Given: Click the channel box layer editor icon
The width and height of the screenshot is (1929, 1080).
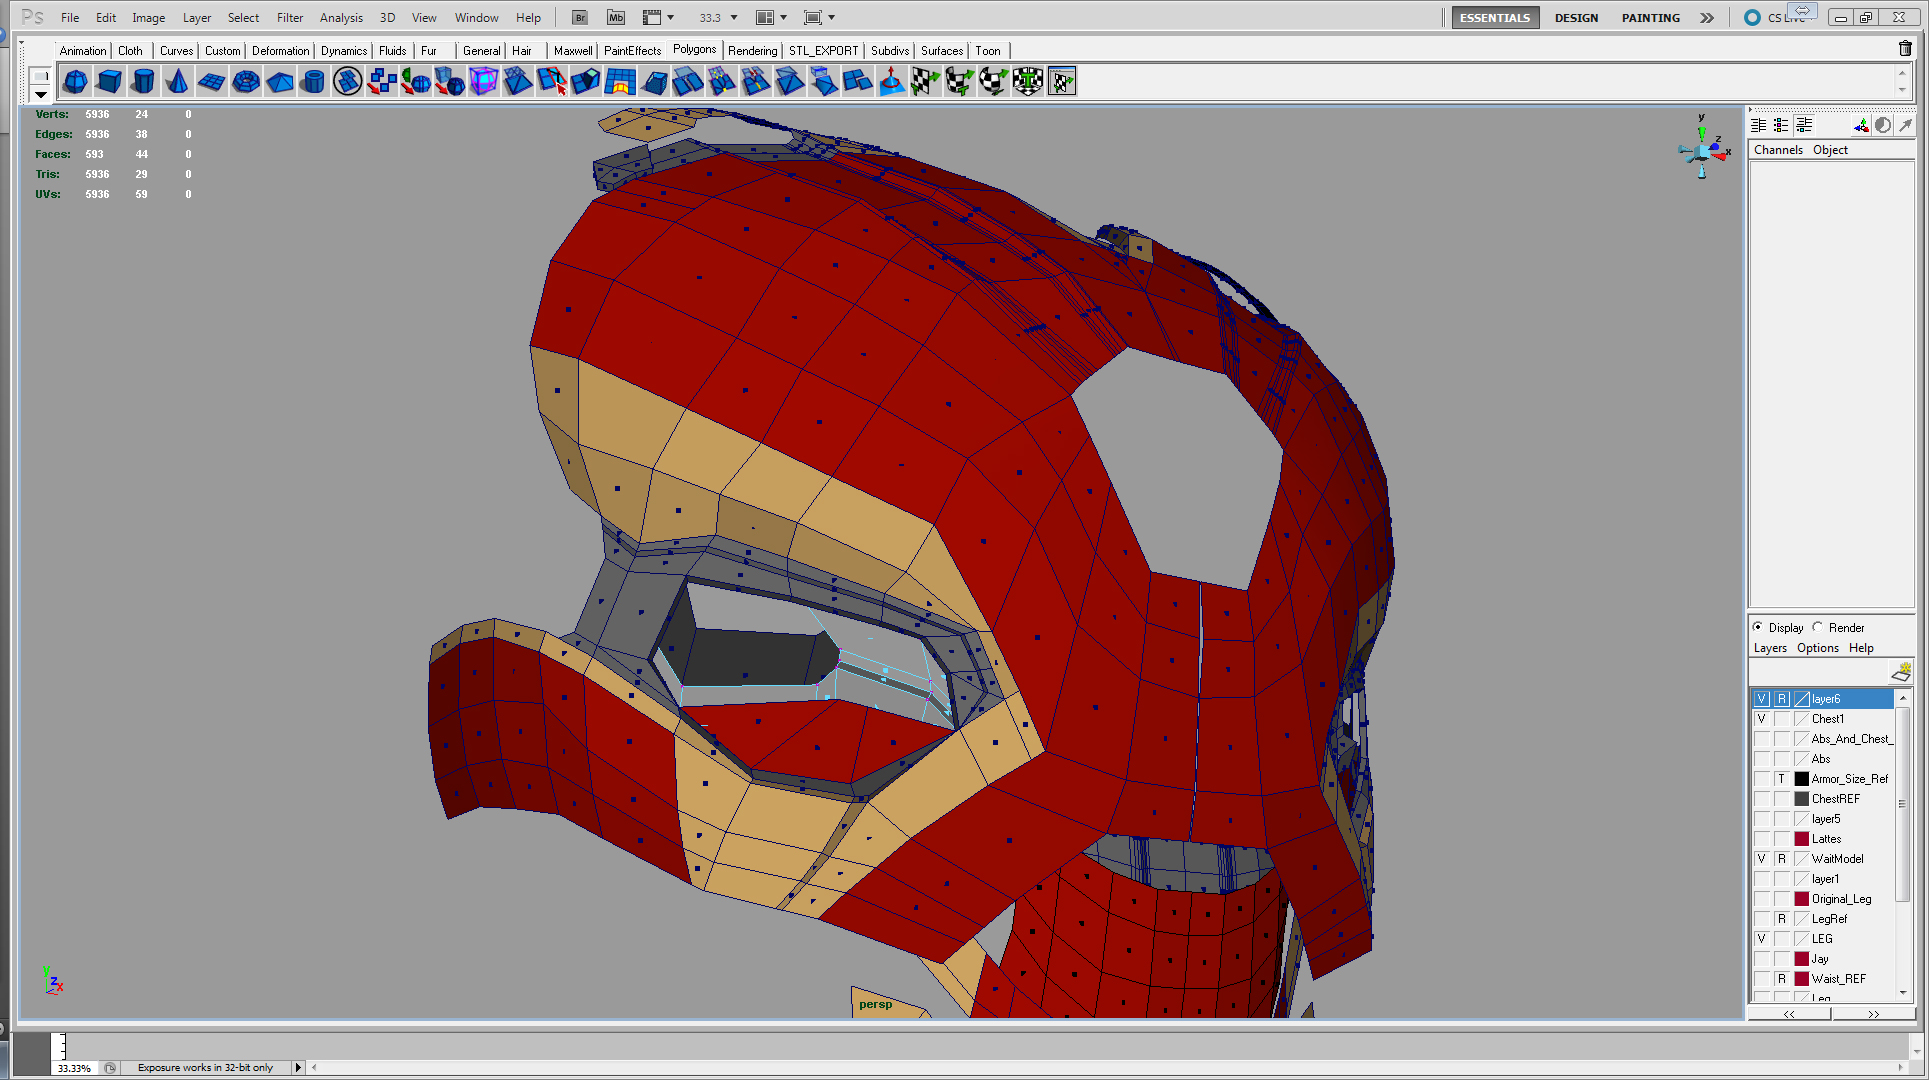Looking at the screenshot, I should point(1804,125).
